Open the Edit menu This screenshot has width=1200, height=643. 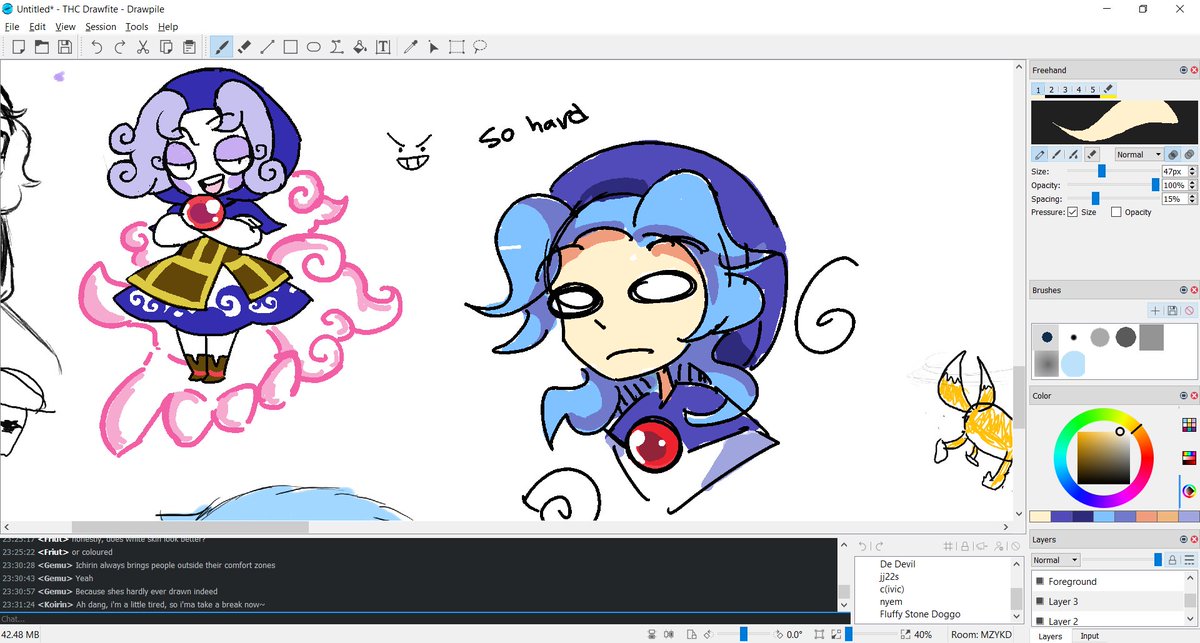click(37, 27)
